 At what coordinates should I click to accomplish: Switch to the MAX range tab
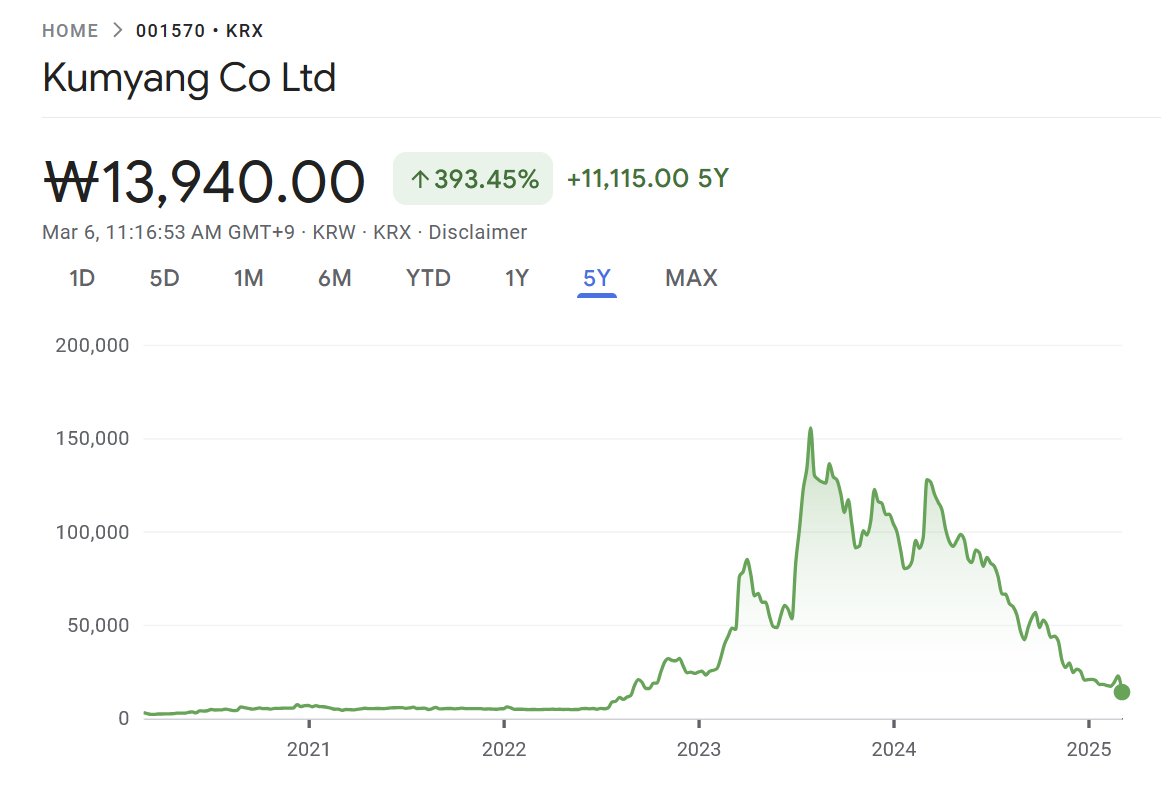(x=691, y=278)
